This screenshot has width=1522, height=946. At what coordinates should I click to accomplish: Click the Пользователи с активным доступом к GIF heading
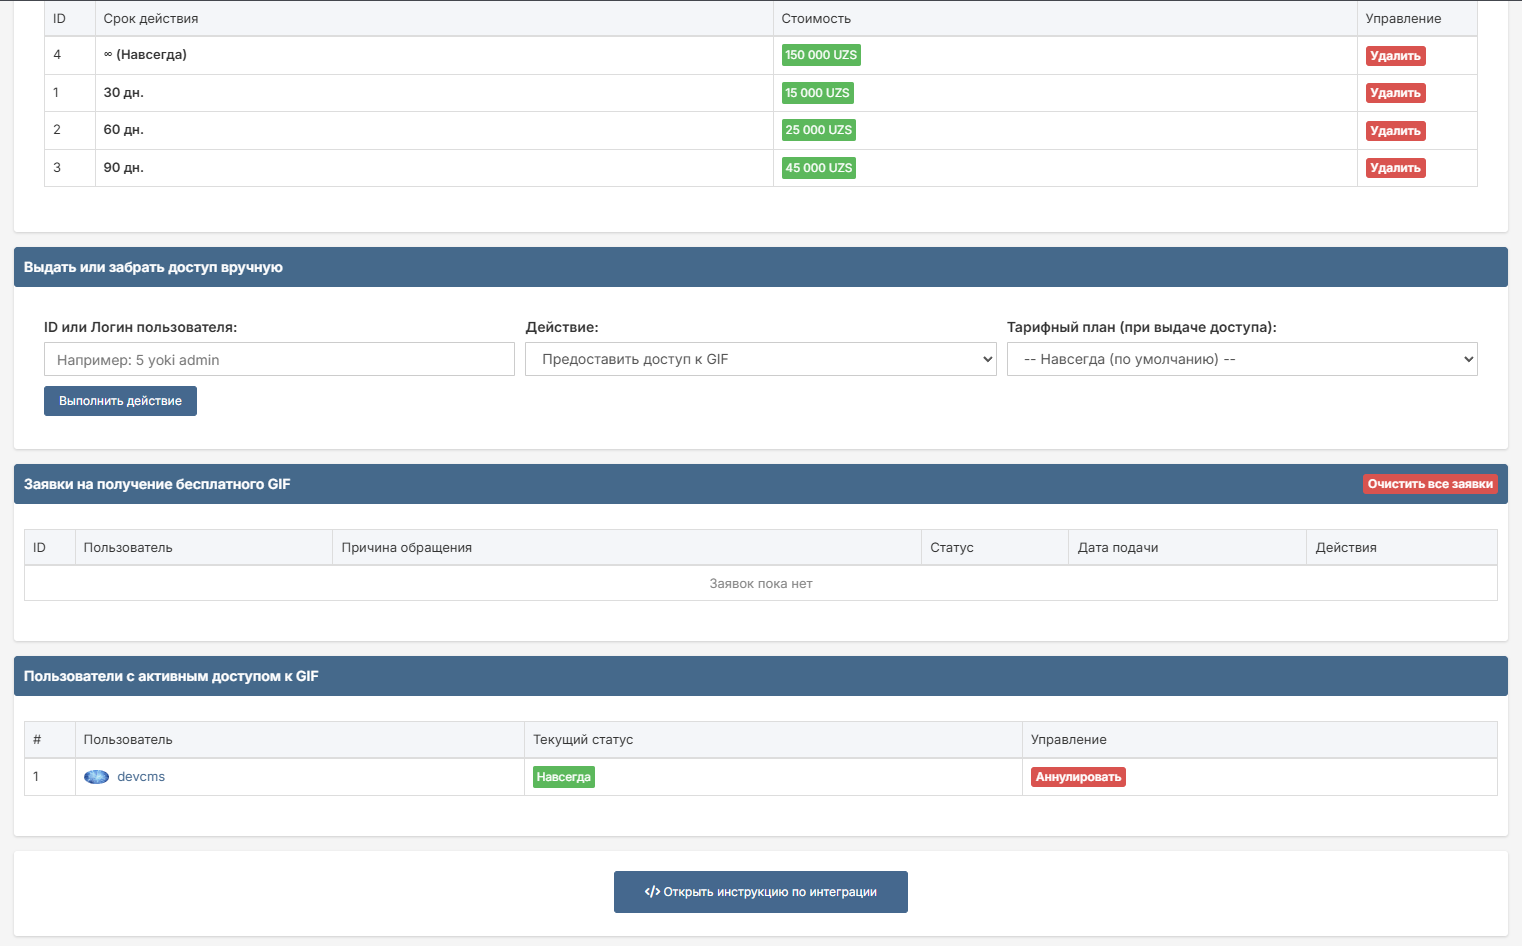(171, 676)
